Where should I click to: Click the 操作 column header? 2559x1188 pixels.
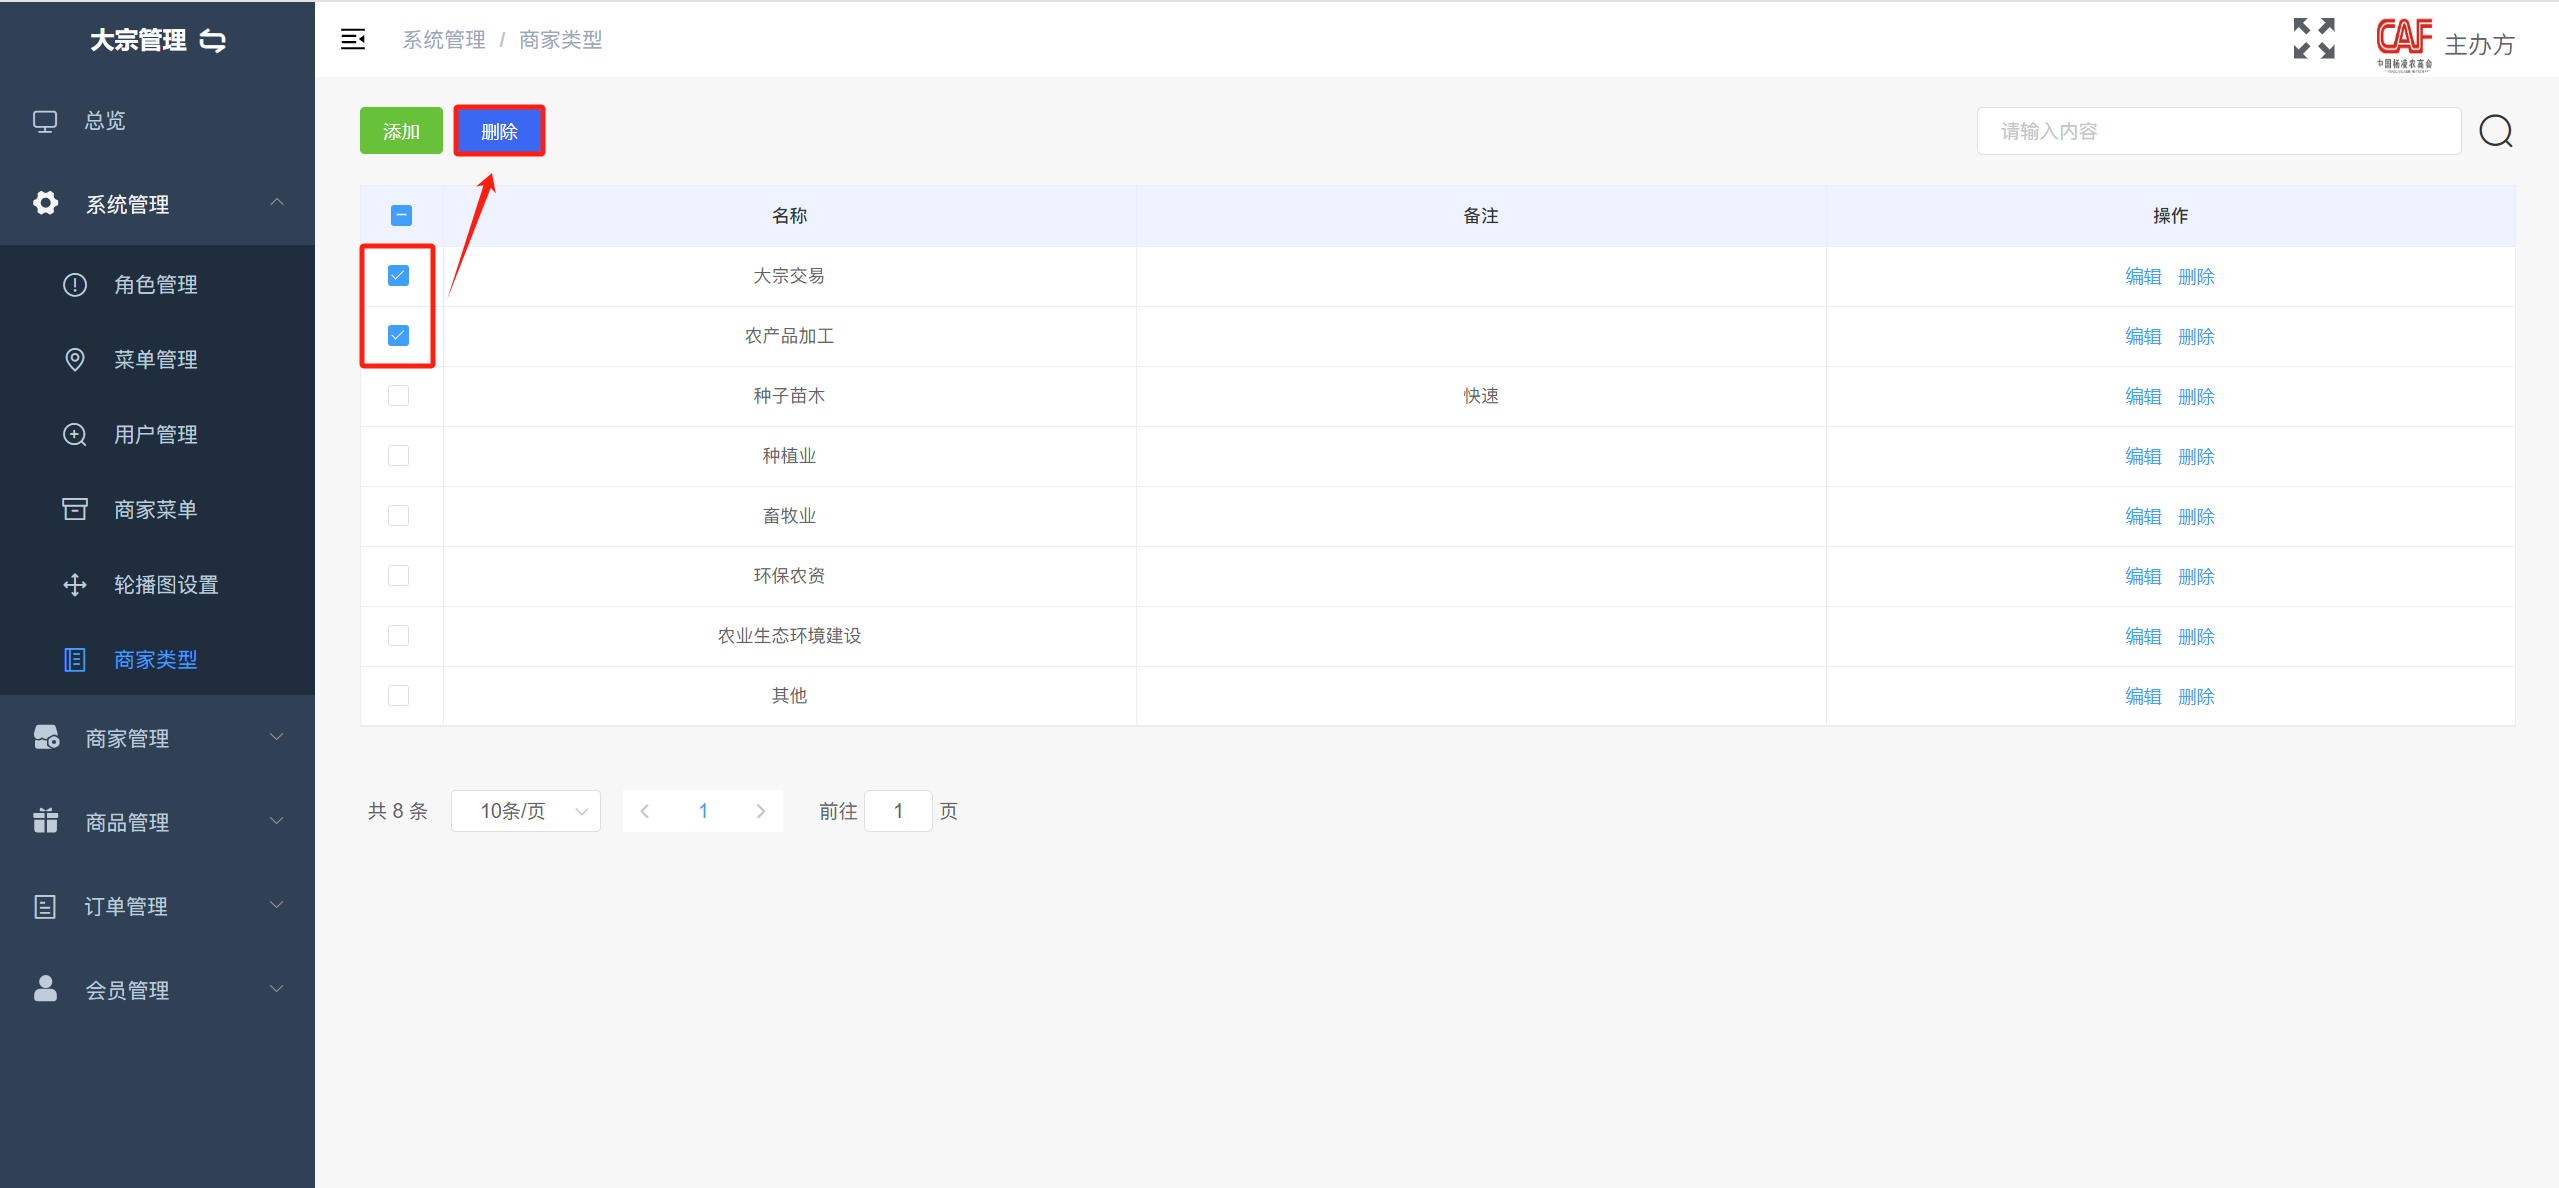click(x=2170, y=216)
